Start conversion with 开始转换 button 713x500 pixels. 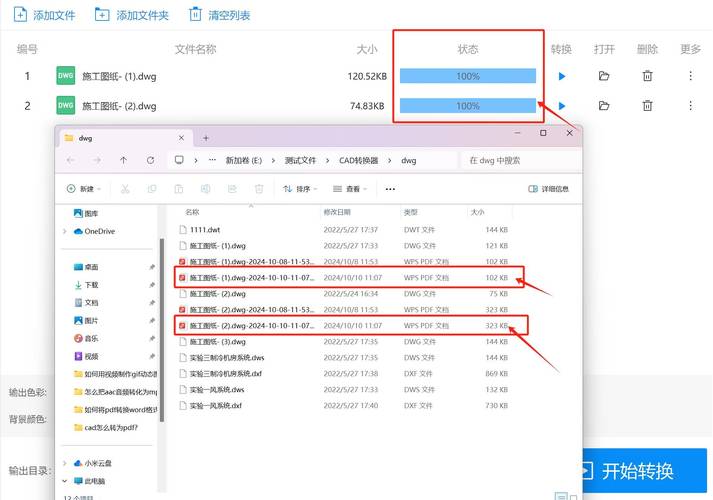click(x=644, y=470)
